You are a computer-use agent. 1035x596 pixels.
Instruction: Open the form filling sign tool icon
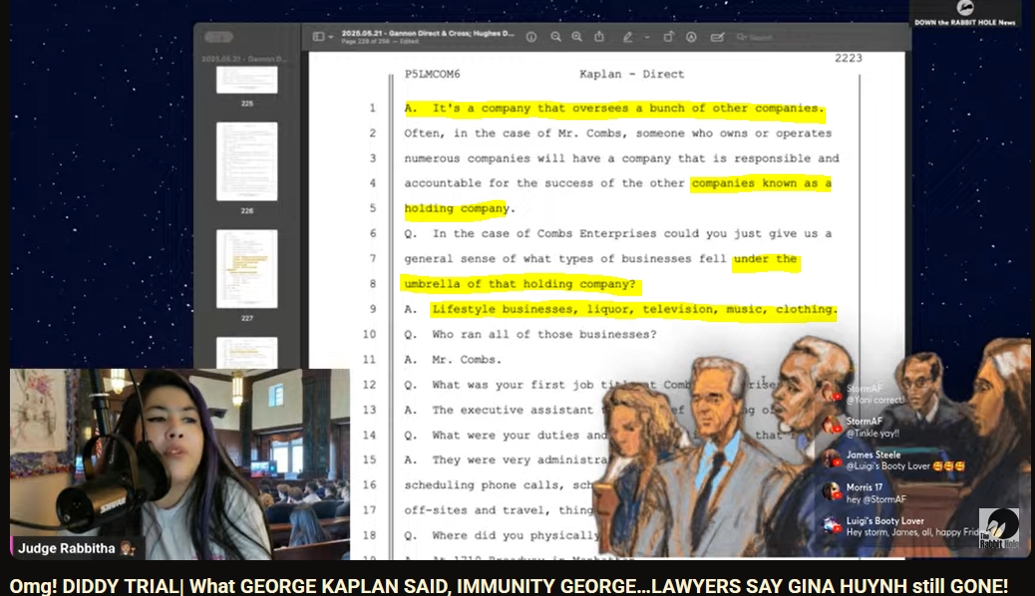tap(717, 37)
